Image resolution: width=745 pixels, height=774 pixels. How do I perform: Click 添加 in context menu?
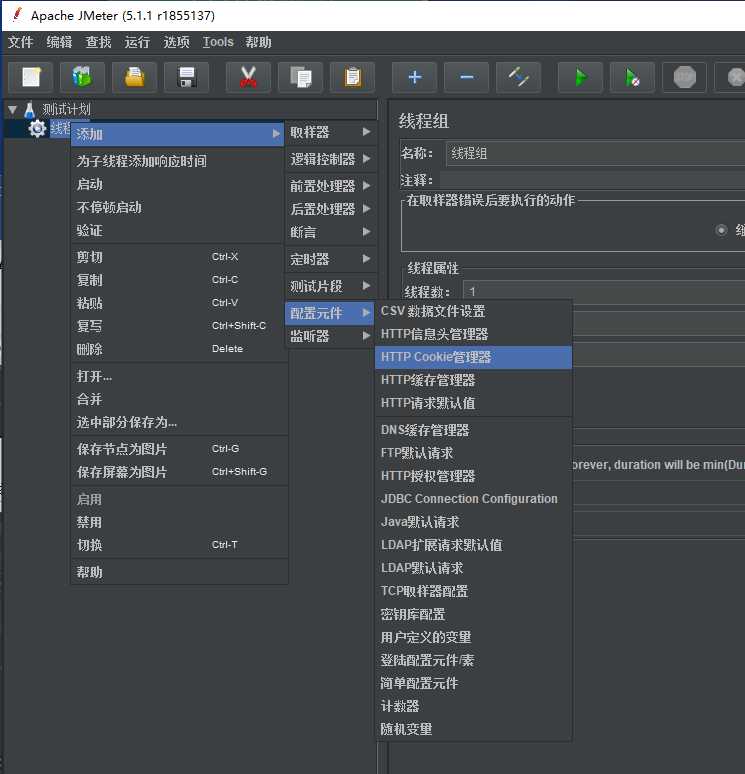(x=178, y=134)
